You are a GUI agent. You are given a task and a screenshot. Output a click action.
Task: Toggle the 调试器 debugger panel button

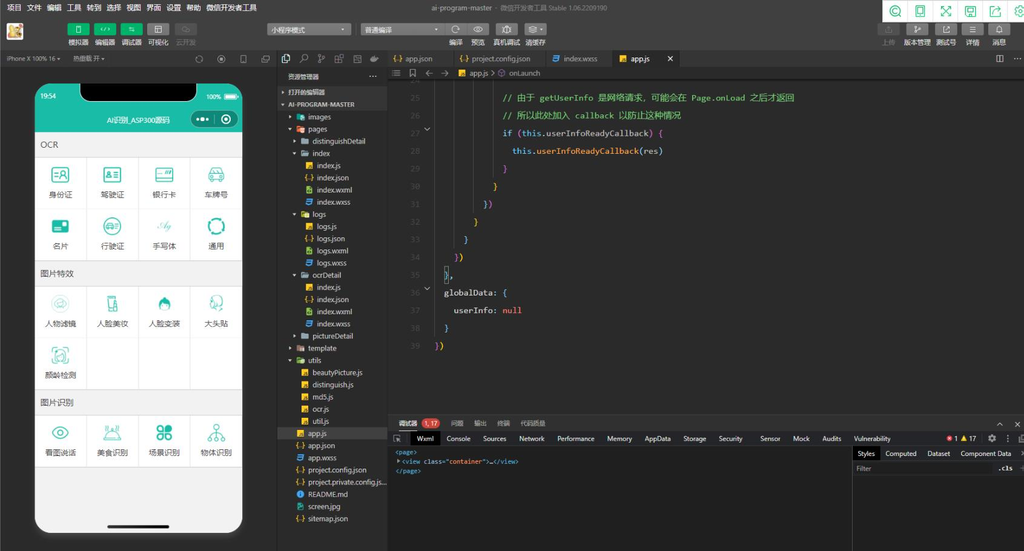pyautogui.click(x=131, y=29)
